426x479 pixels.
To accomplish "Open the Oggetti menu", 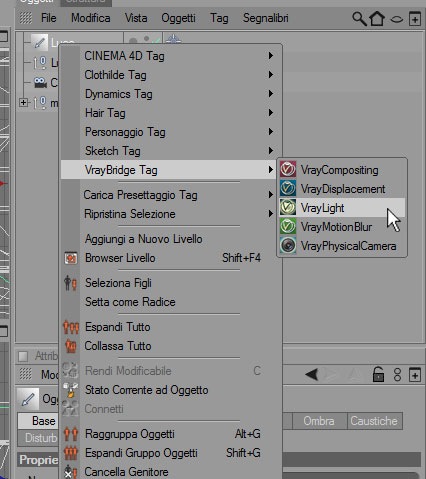I will click(178, 18).
